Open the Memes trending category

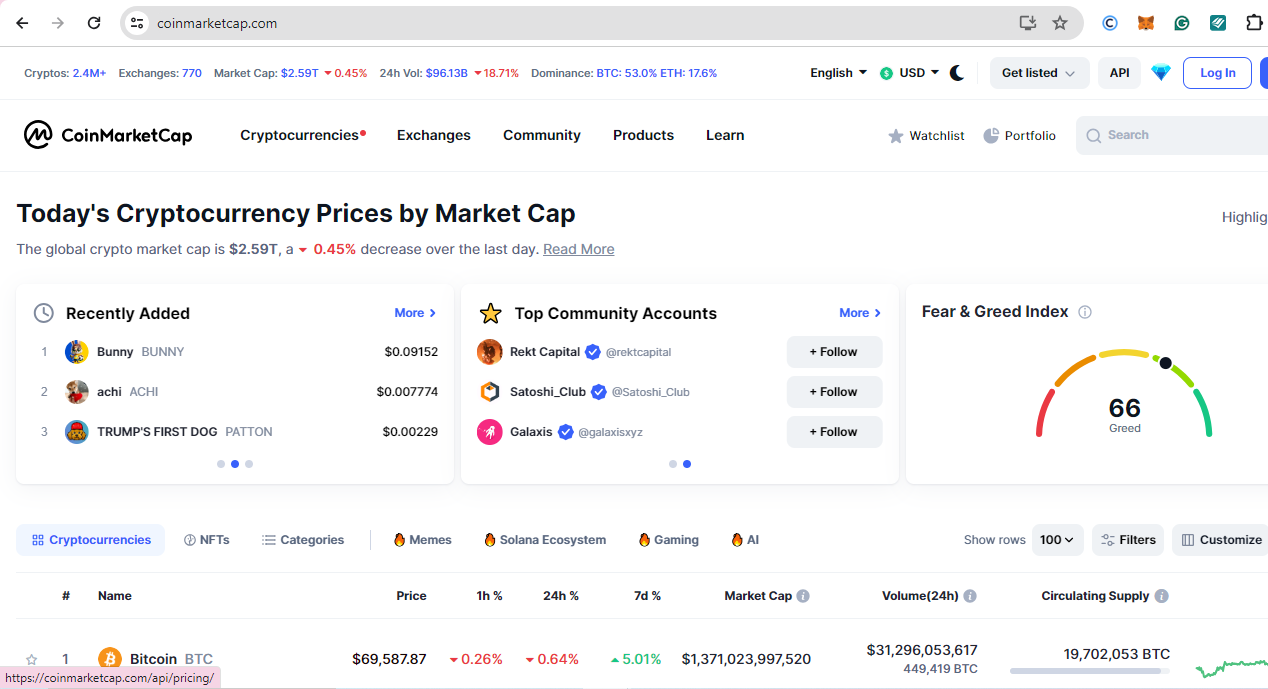[x=422, y=540]
